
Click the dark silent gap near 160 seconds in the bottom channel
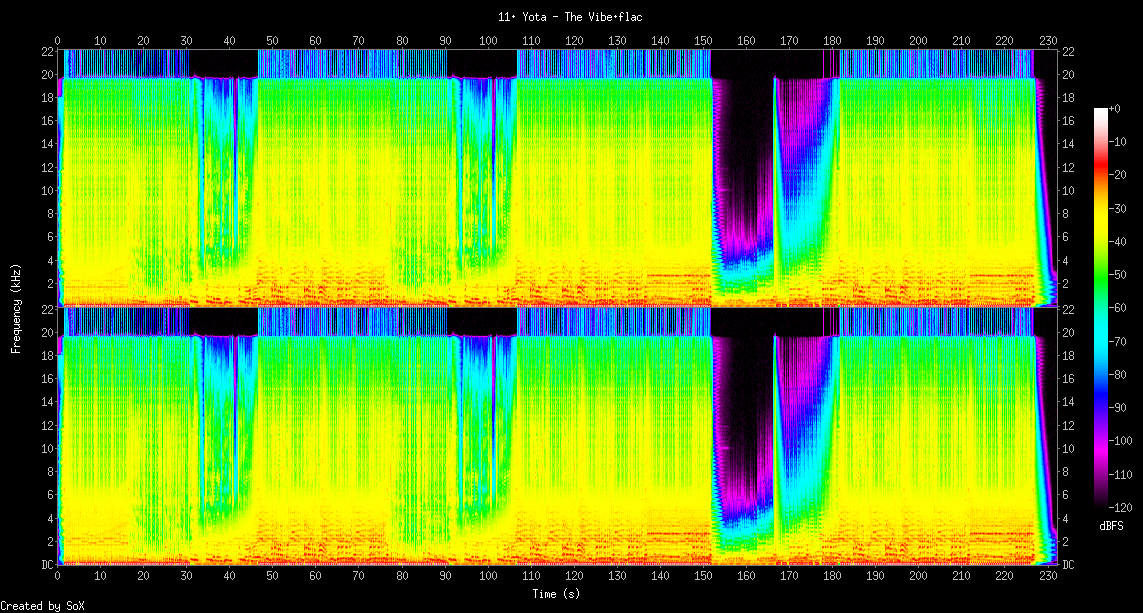click(742, 410)
